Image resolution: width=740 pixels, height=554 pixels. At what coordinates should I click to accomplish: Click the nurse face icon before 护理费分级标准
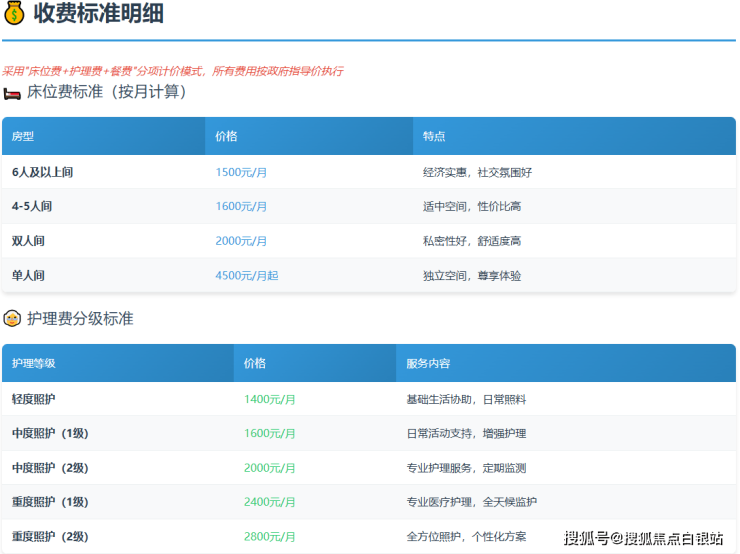(x=12, y=319)
